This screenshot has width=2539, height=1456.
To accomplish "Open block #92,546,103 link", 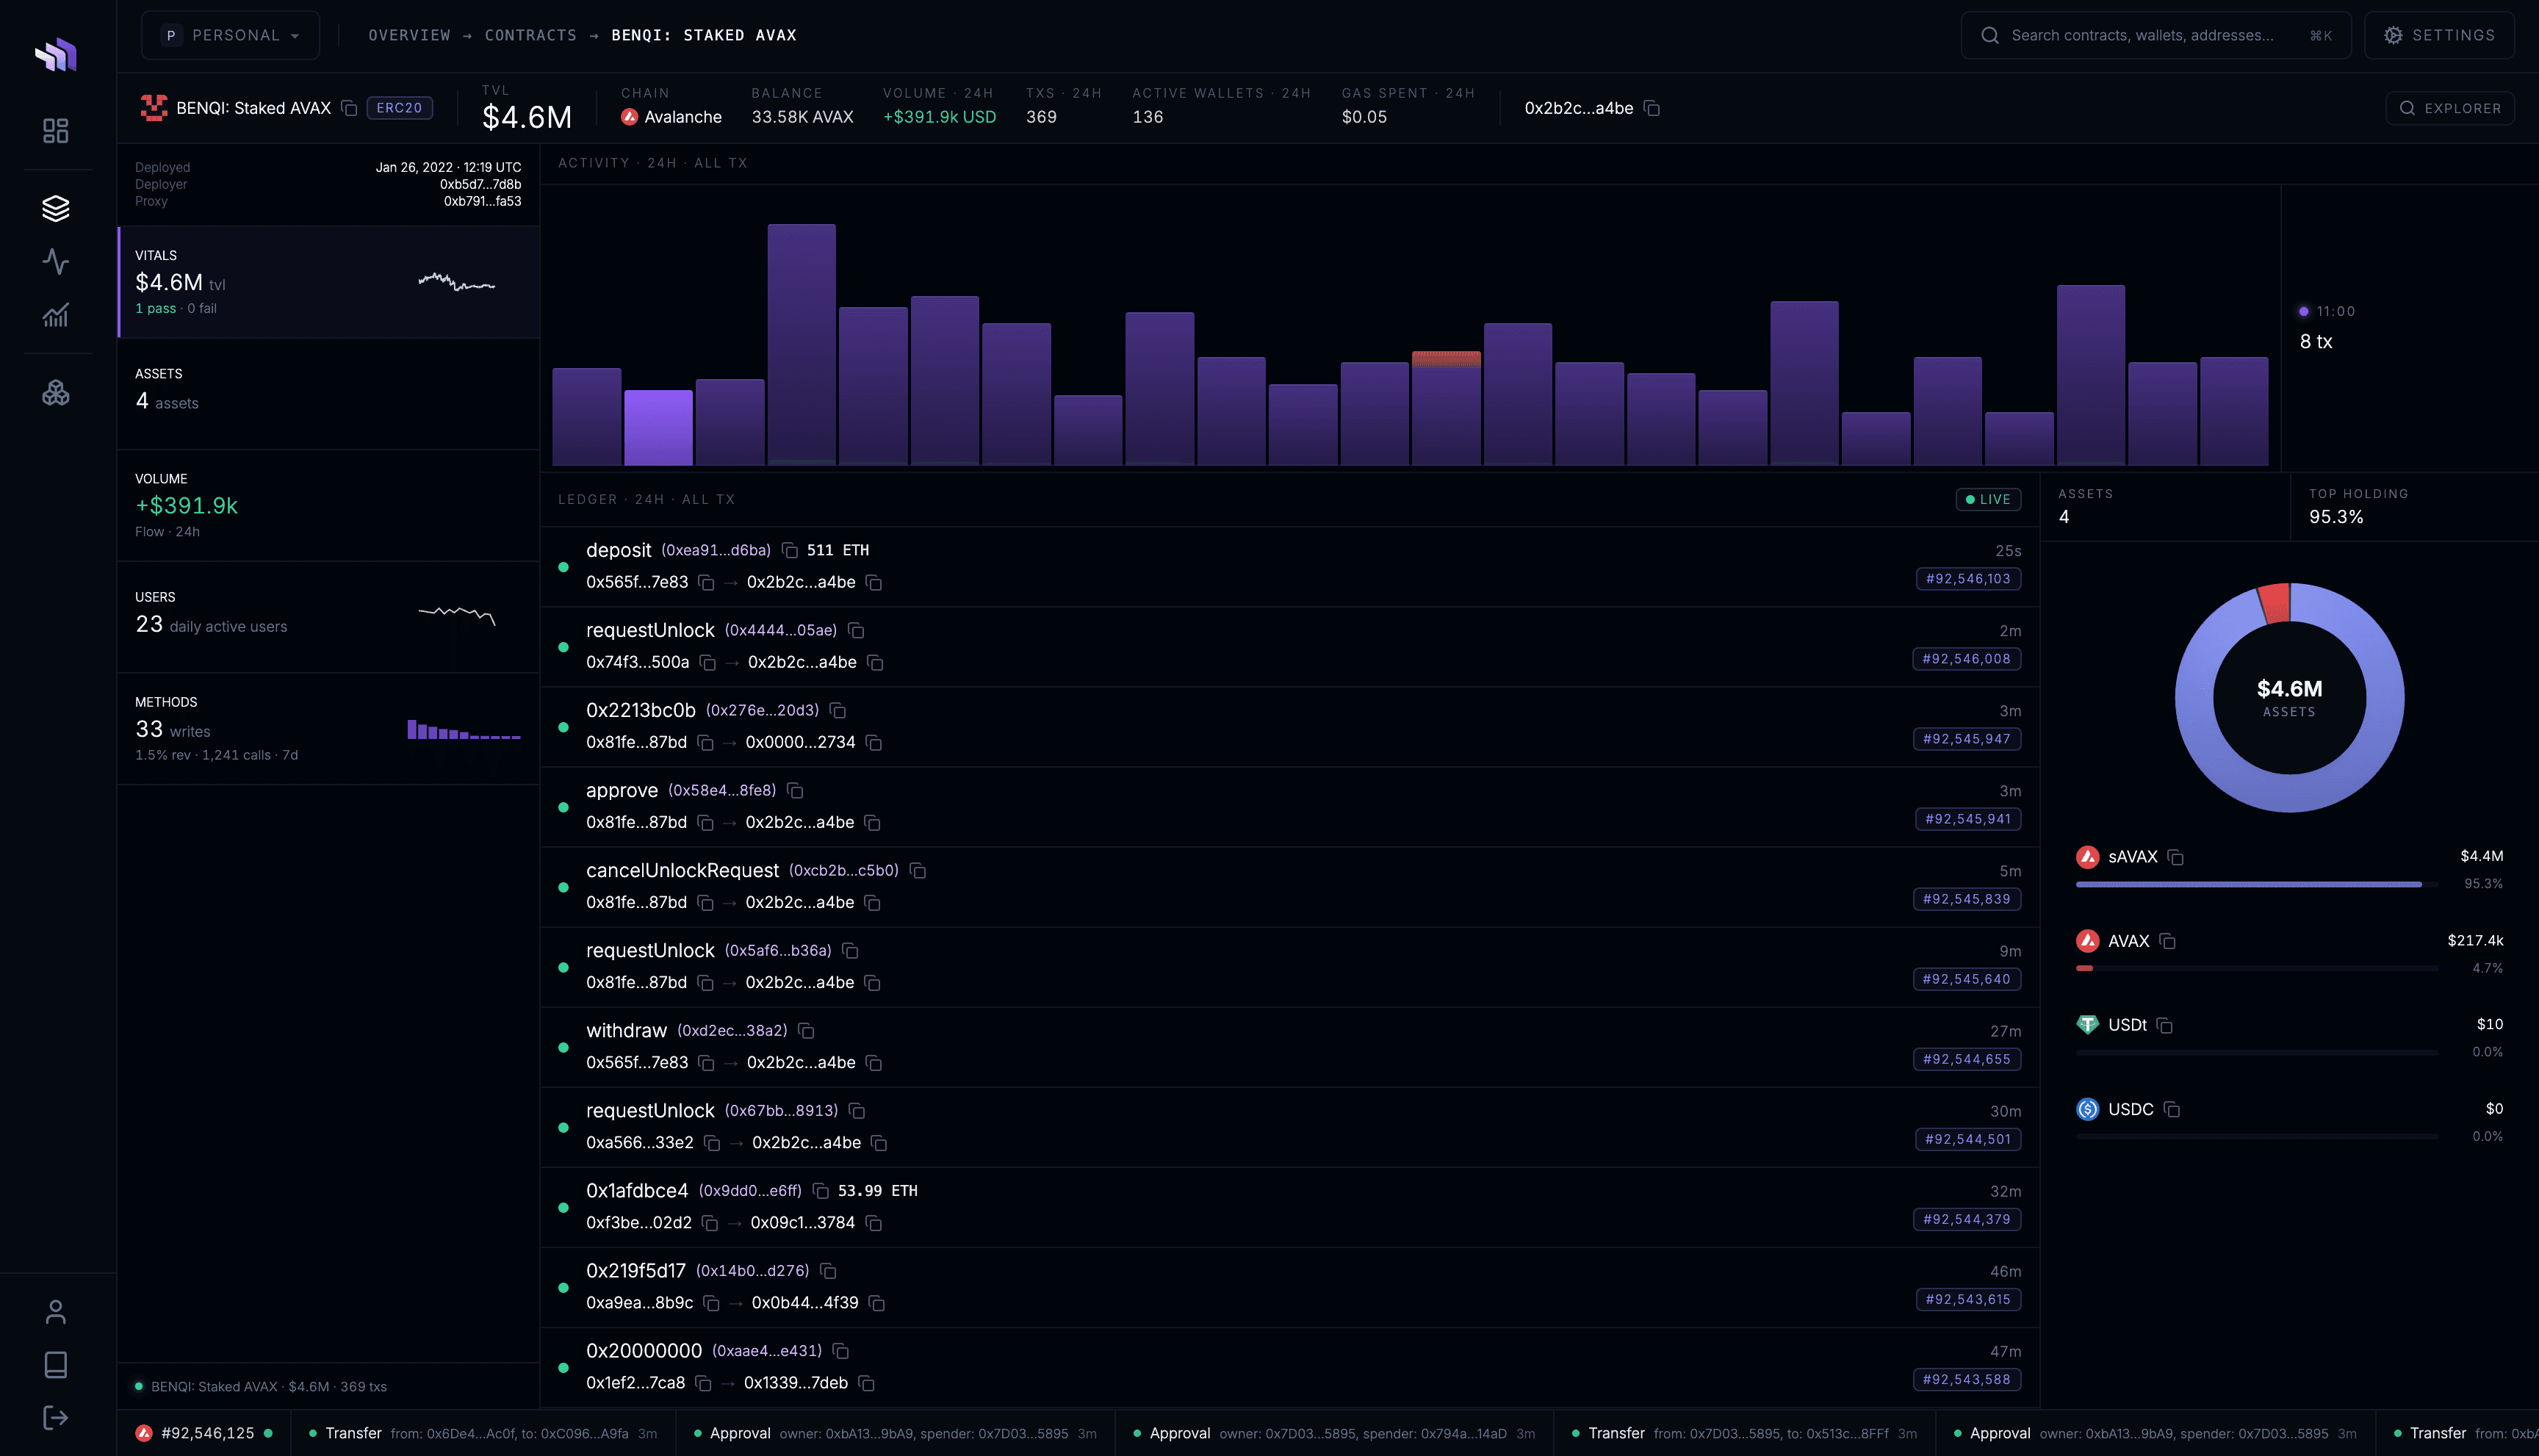I will [1968, 579].
